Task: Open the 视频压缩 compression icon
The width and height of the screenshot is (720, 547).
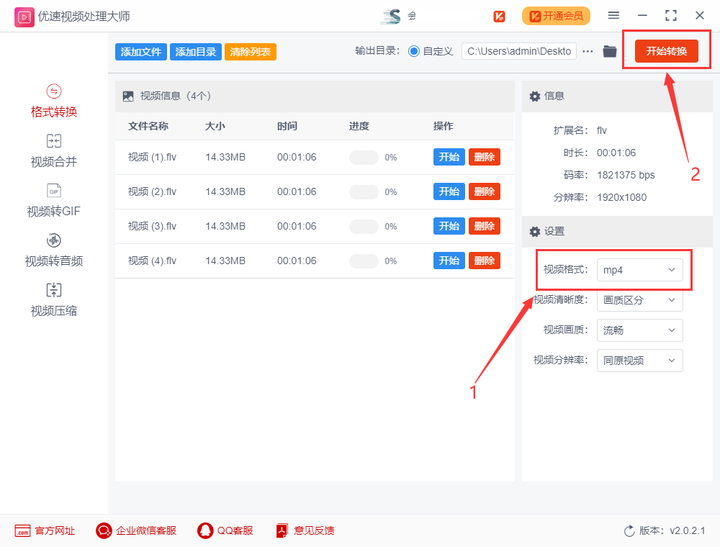Action: (54, 290)
